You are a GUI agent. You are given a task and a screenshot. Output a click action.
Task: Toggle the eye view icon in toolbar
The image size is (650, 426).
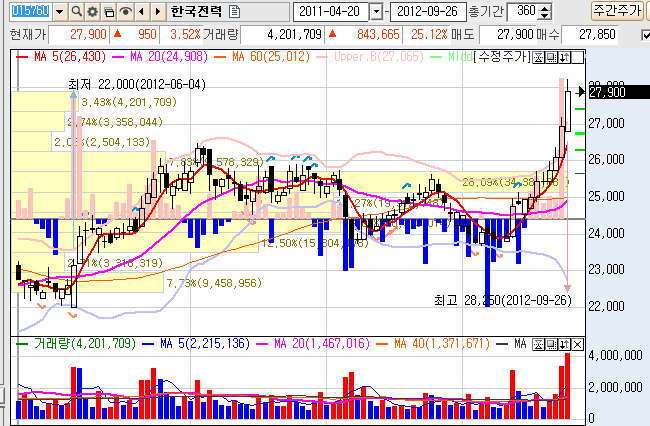click(125, 12)
